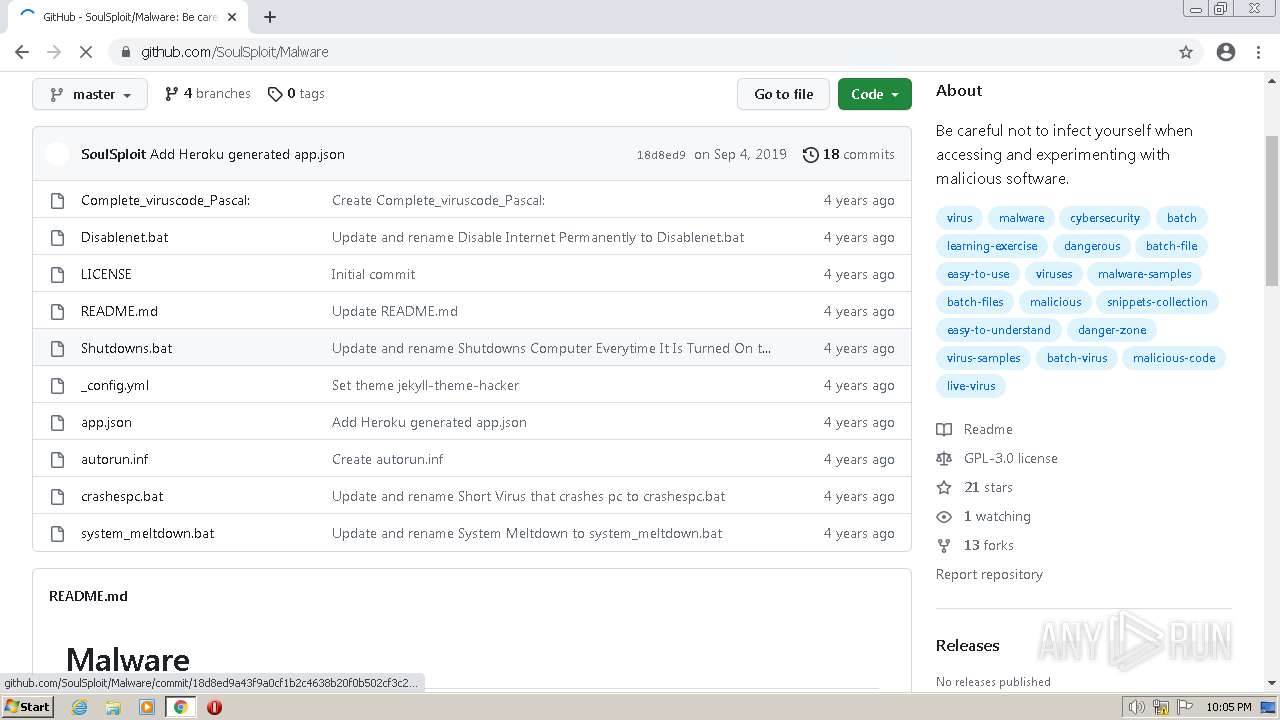Select the live-virus topic tag
Screen dimensions: 1280x720
(x=971, y=386)
